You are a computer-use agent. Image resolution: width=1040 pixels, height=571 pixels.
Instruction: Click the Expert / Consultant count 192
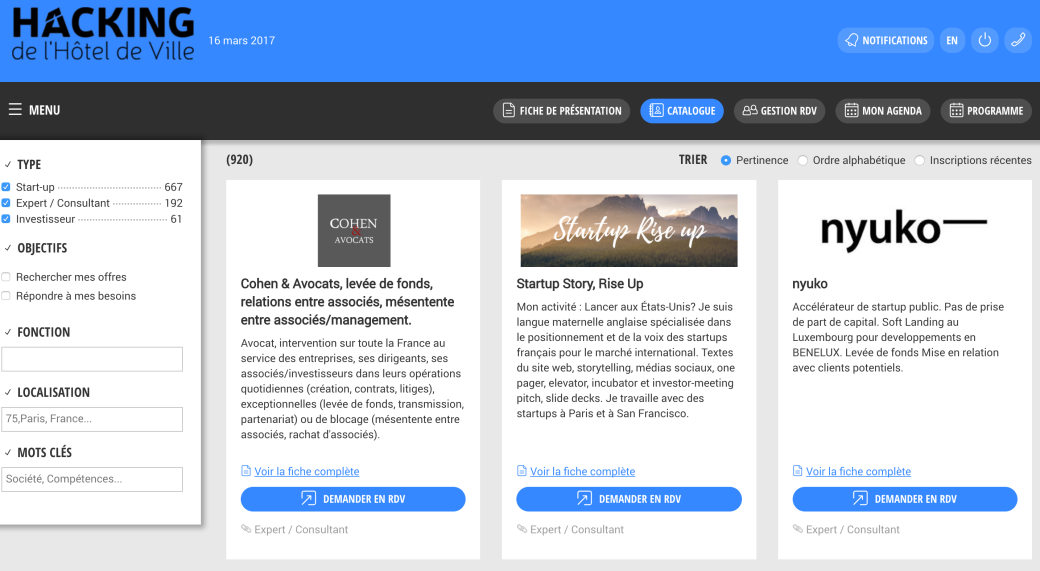pyautogui.click(x=173, y=203)
